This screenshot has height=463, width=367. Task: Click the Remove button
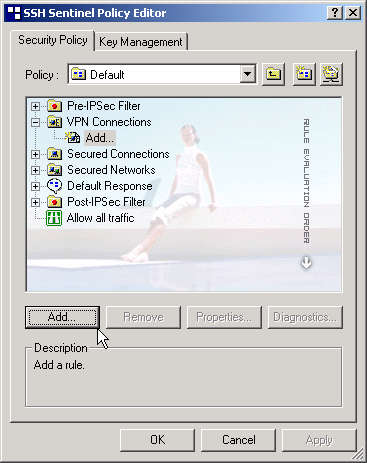click(x=143, y=317)
